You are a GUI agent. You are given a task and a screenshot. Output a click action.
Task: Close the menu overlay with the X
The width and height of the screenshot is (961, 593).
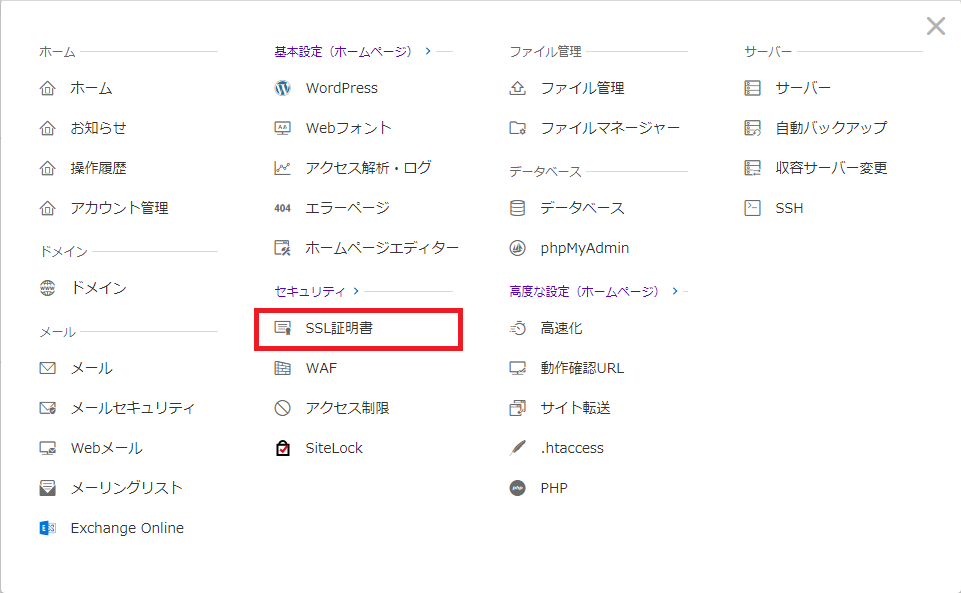[935, 26]
